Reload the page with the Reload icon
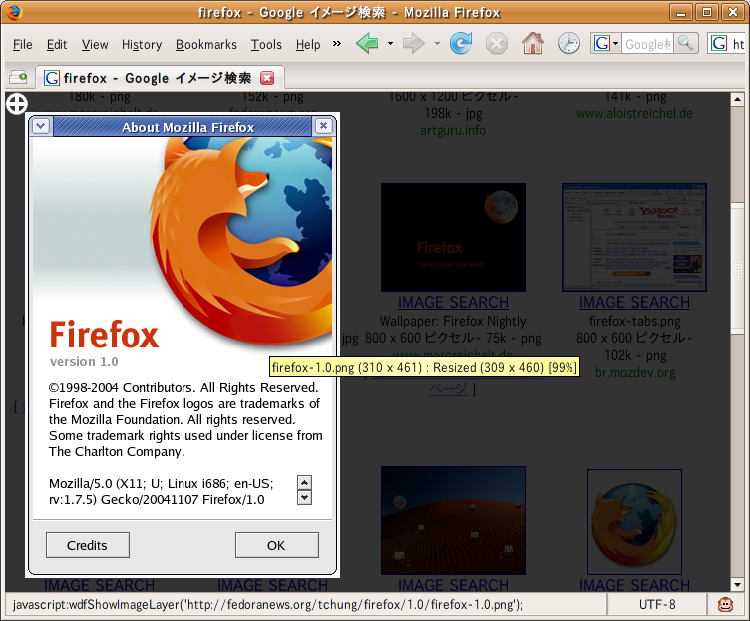Viewport: 750px width, 621px height. pyautogui.click(x=461, y=44)
